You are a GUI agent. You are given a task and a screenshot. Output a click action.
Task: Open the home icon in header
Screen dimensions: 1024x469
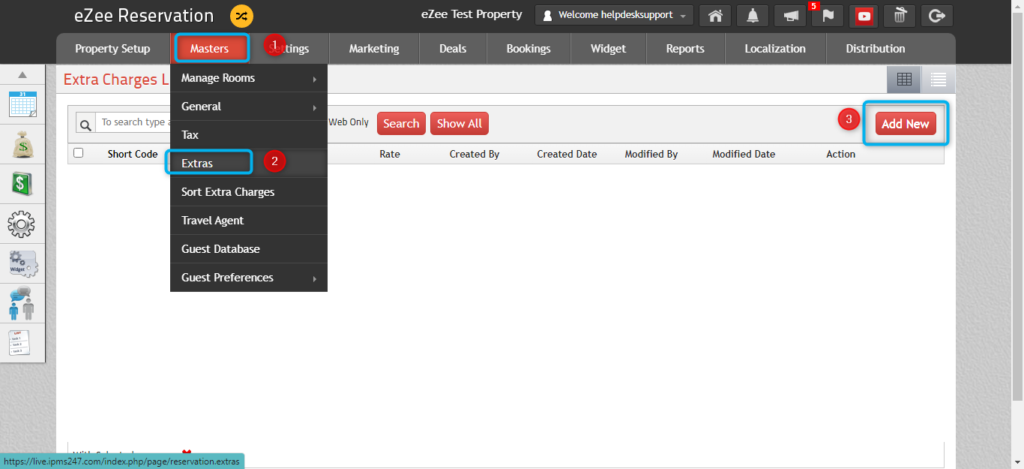pyautogui.click(x=715, y=16)
